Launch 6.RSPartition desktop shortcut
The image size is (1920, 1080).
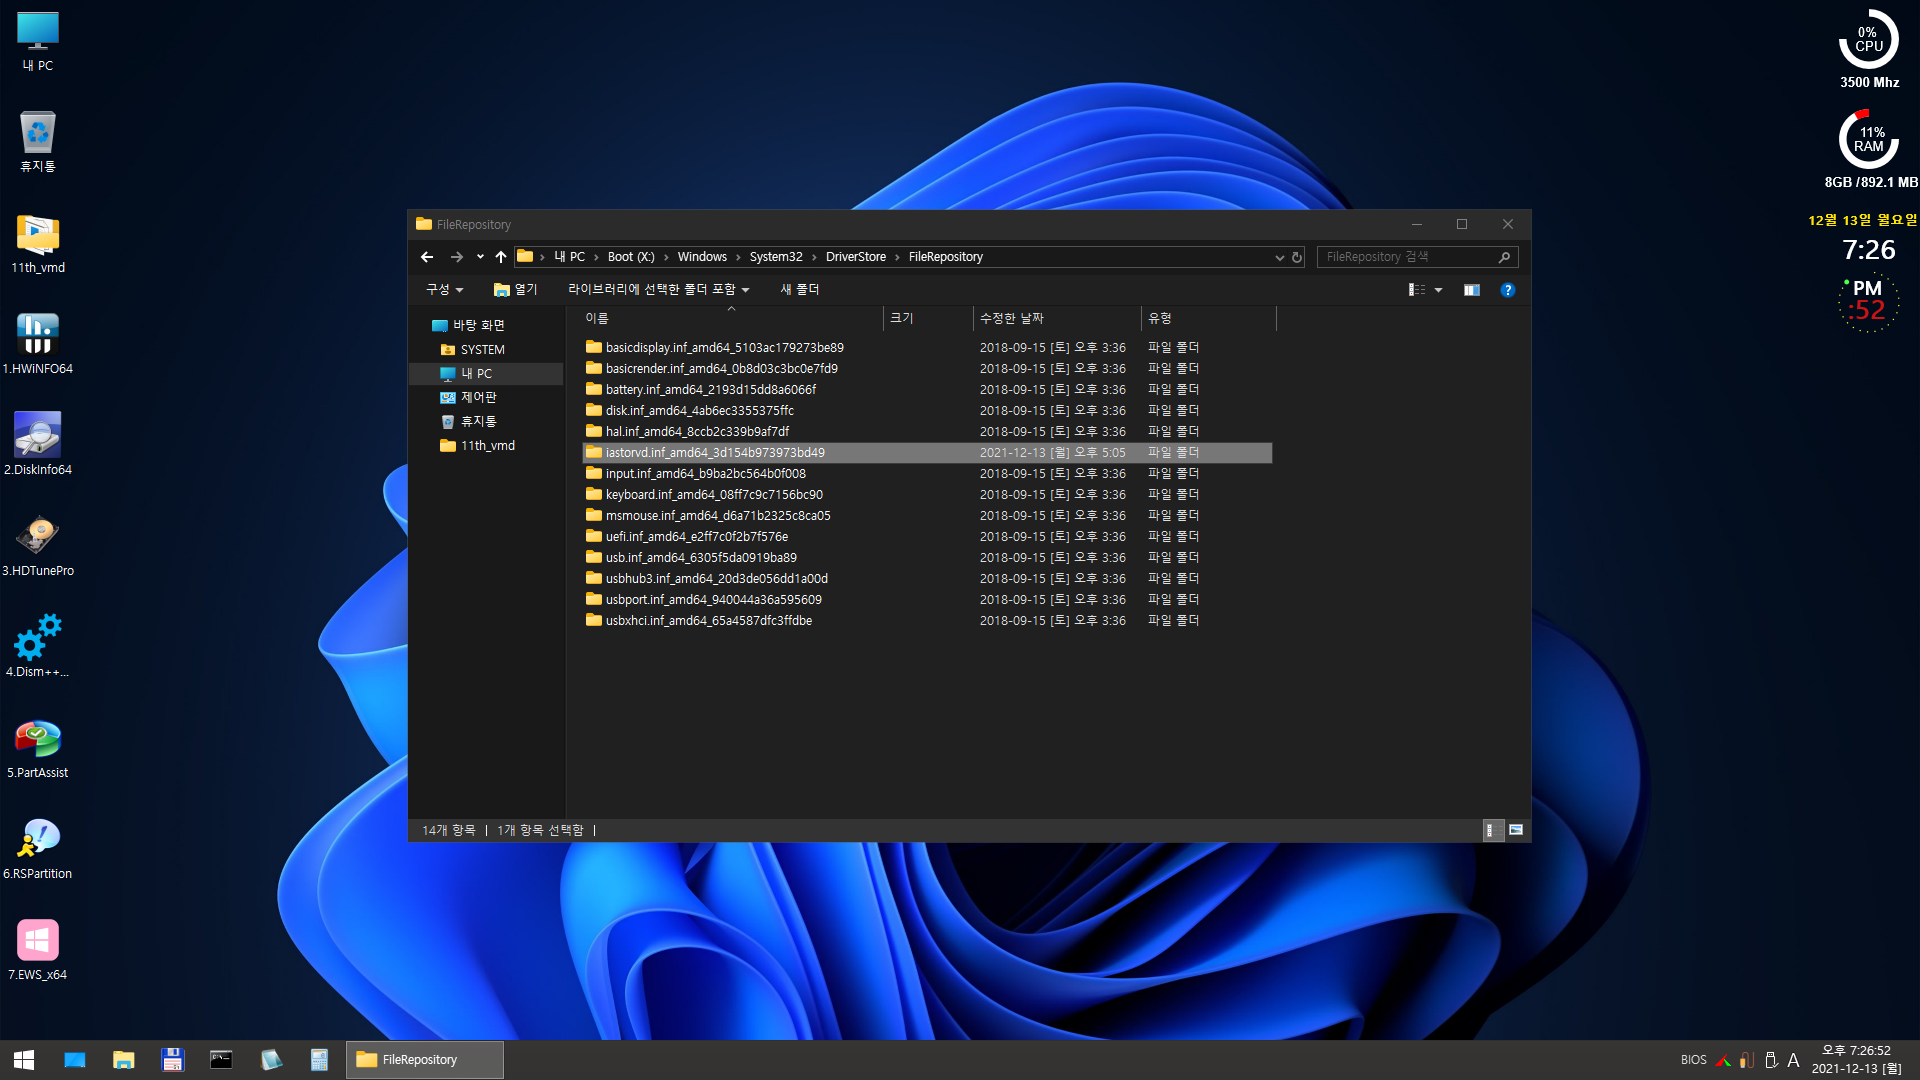pos(38,849)
